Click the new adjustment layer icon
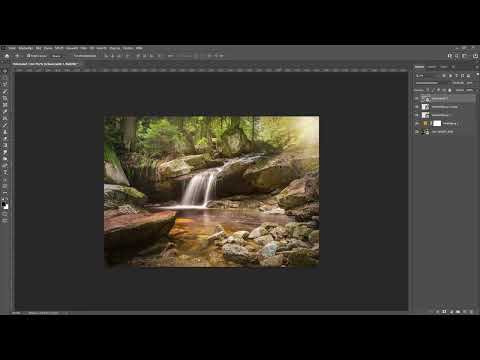 pyautogui.click(x=451, y=312)
